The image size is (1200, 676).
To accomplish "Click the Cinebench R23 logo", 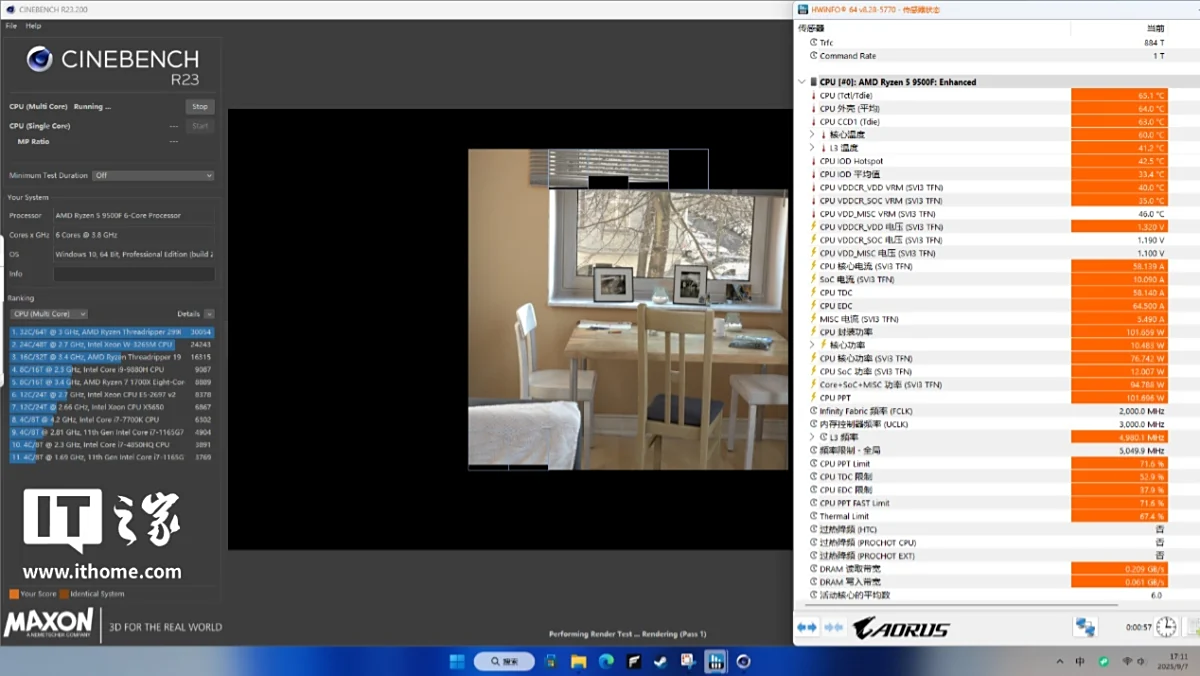I will pyautogui.click(x=40, y=58).
